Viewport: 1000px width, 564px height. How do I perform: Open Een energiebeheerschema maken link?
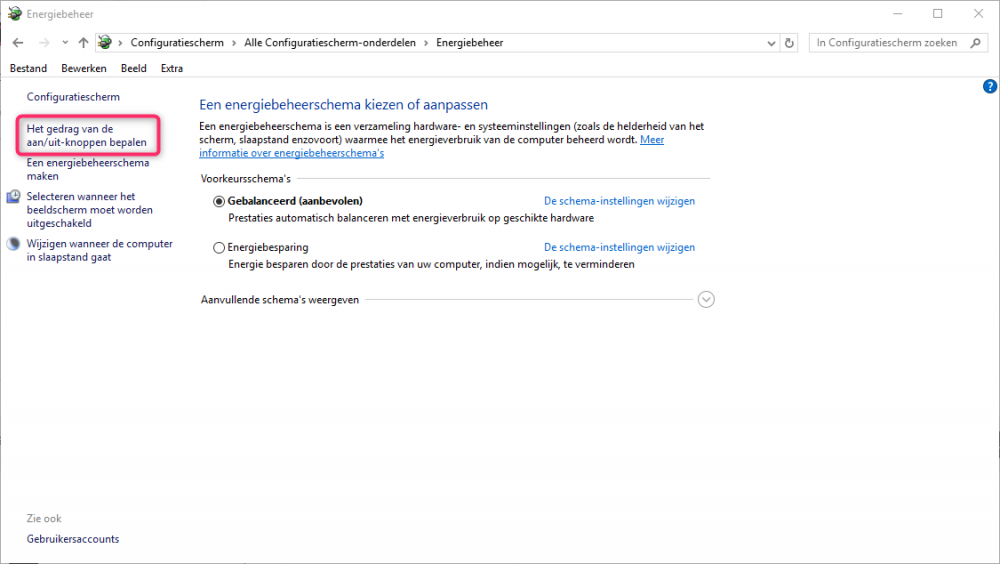[x=88, y=169]
